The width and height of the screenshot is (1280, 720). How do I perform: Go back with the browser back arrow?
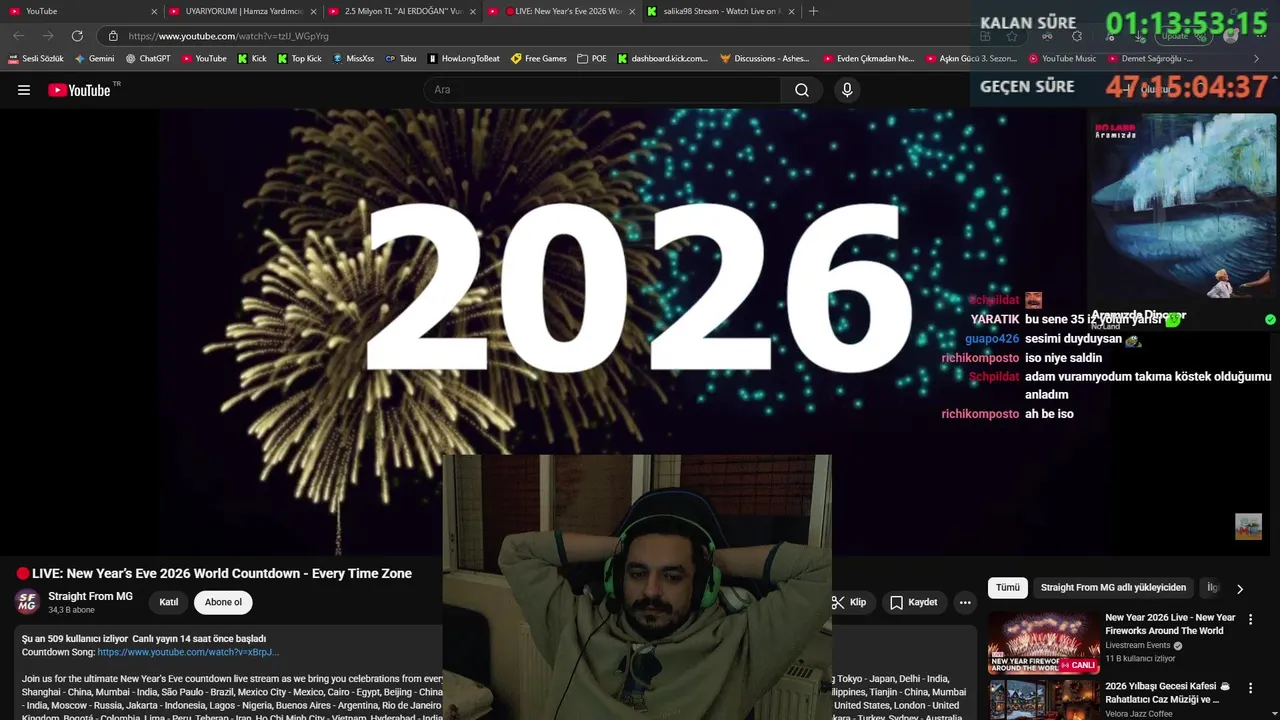coord(18,36)
